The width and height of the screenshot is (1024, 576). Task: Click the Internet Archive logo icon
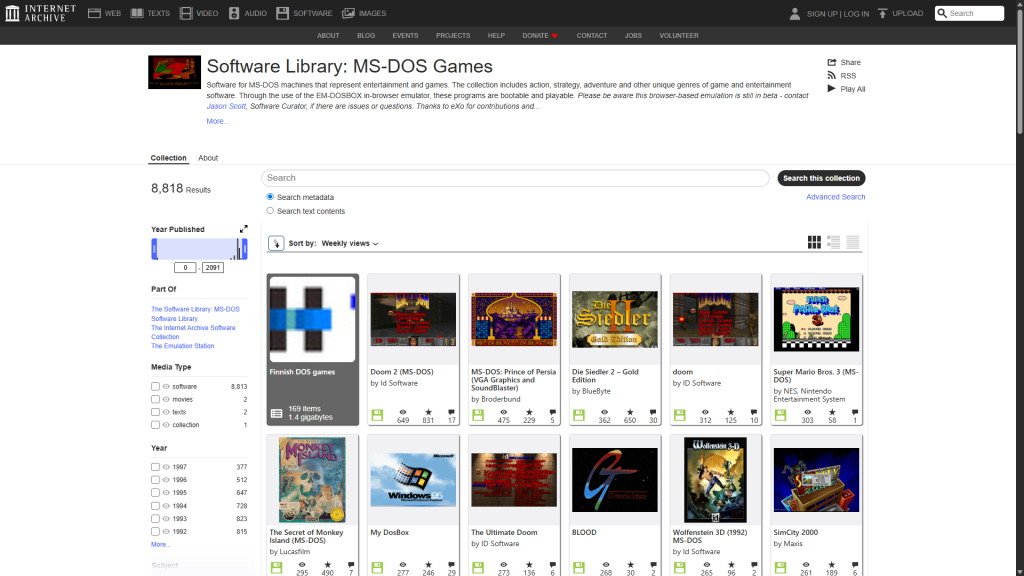12,13
